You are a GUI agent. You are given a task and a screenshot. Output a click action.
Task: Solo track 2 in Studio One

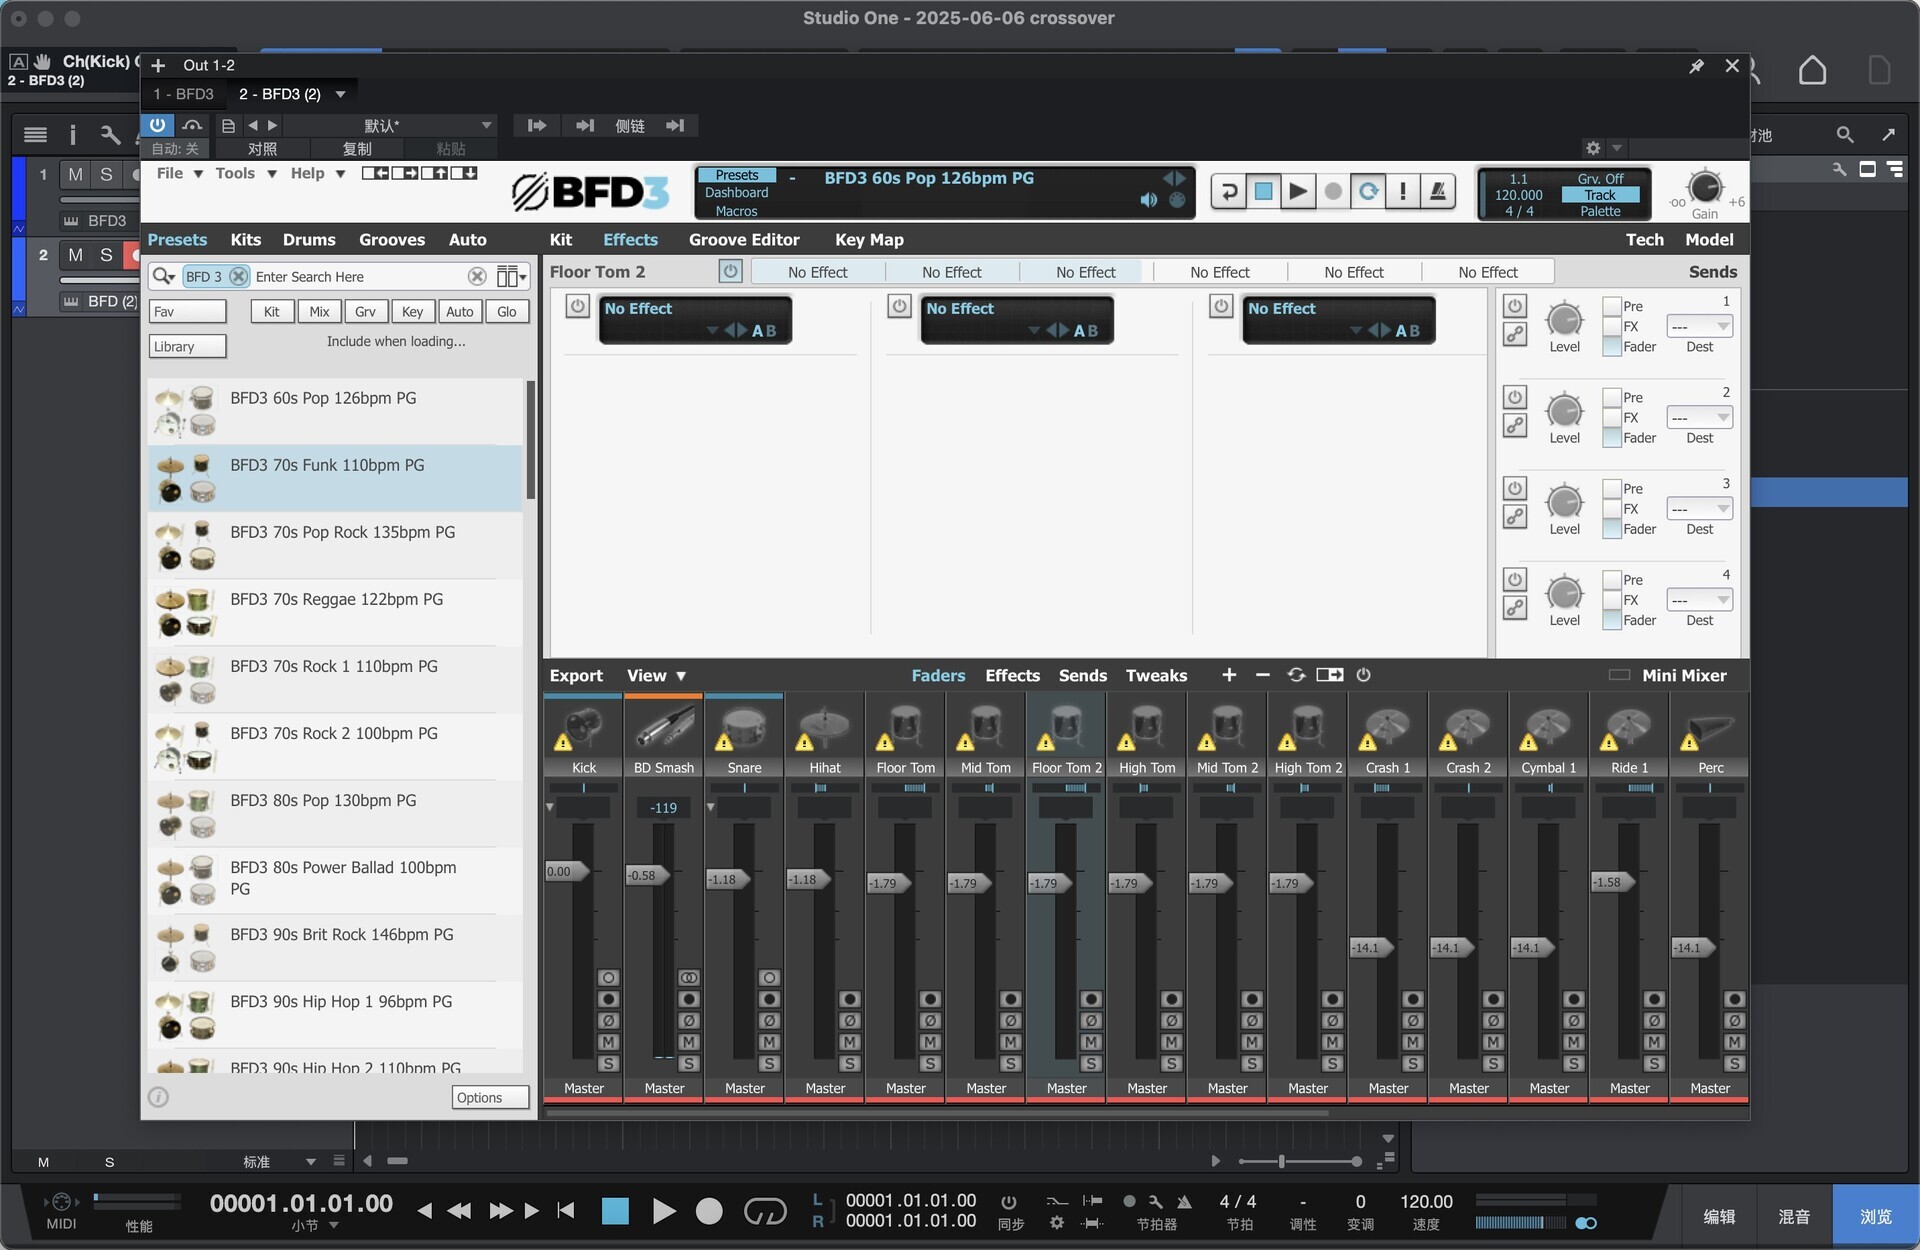coord(106,255)
